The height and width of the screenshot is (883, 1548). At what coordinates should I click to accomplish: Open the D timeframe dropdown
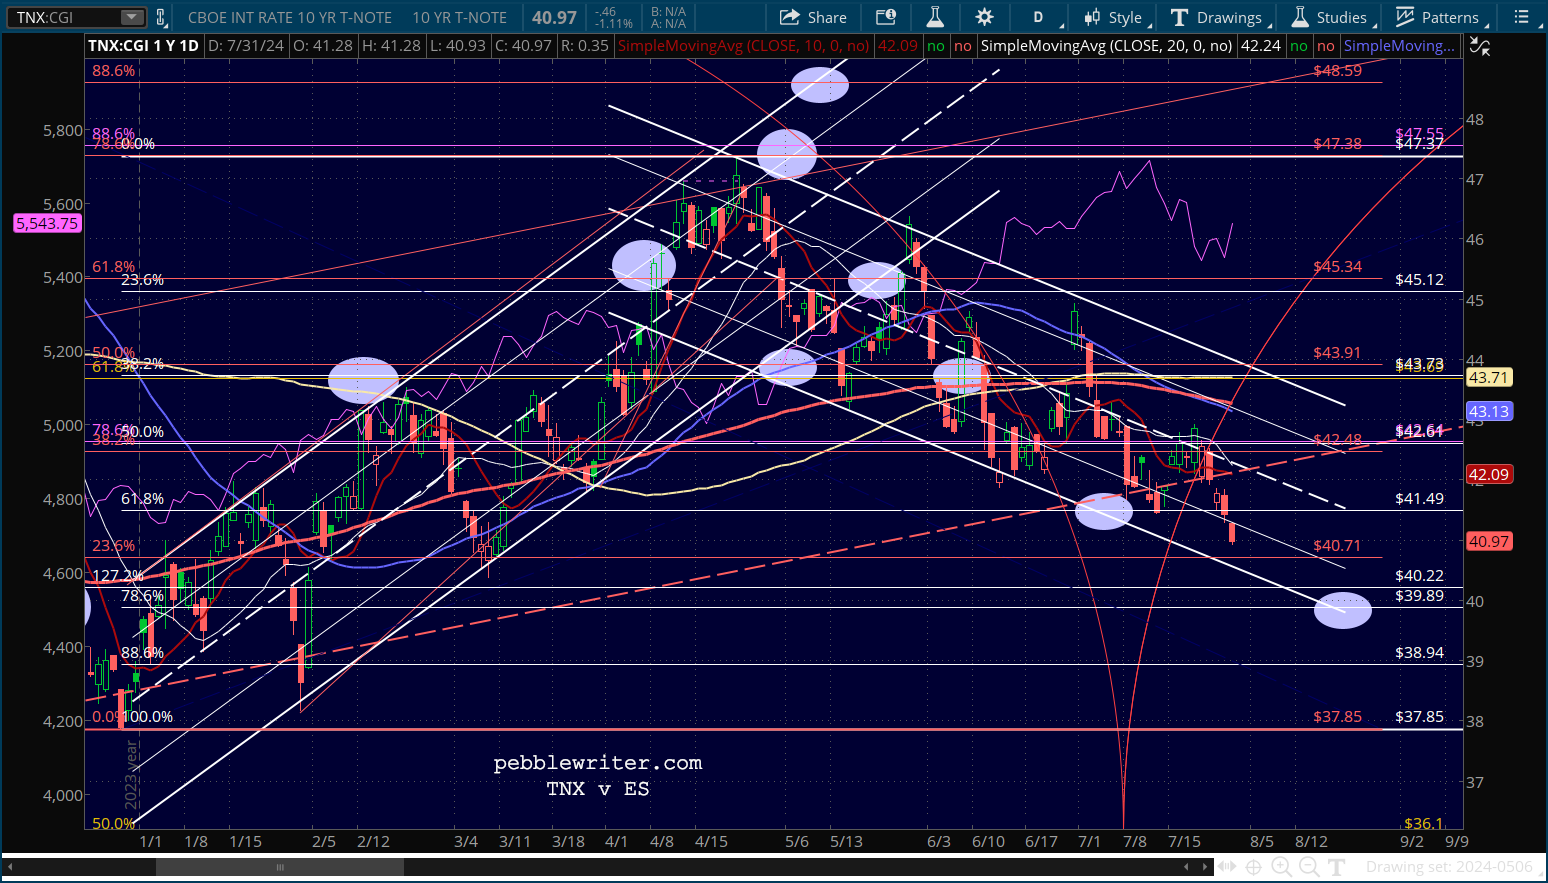1042,17
